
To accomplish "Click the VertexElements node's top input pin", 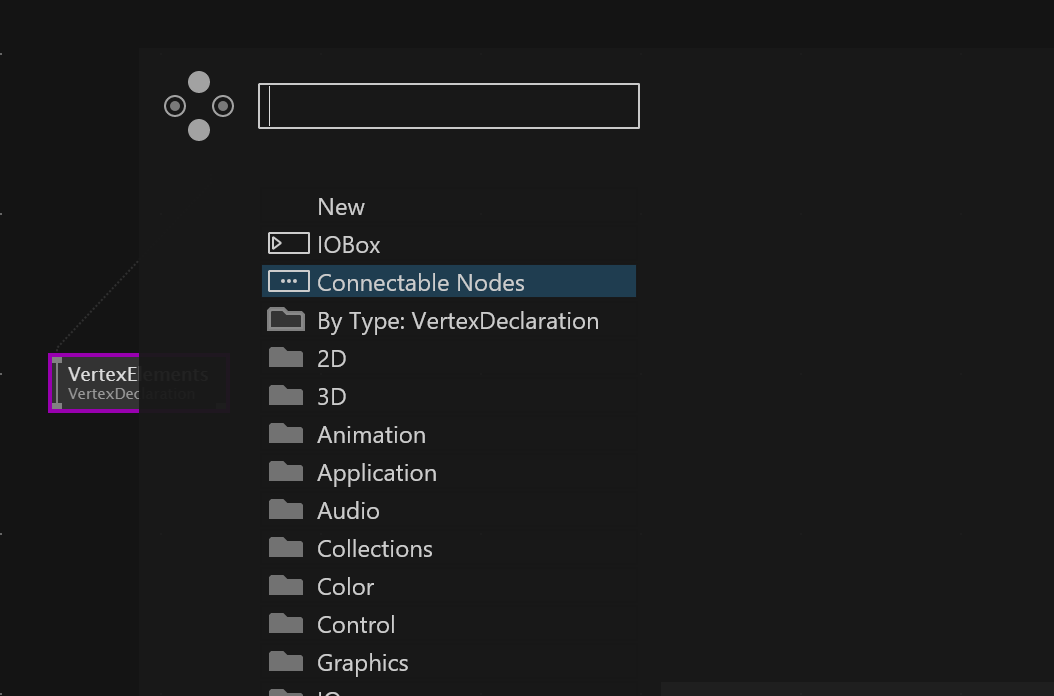I will tap(57, 360).
